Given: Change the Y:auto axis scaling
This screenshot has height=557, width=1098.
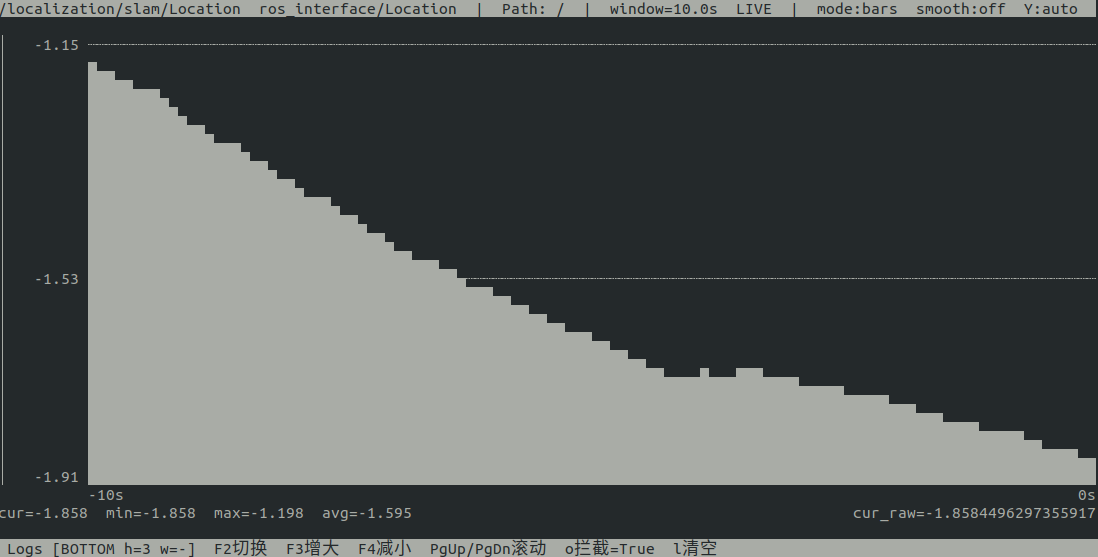Looking at the screenshot, I should click(1050, 9).
